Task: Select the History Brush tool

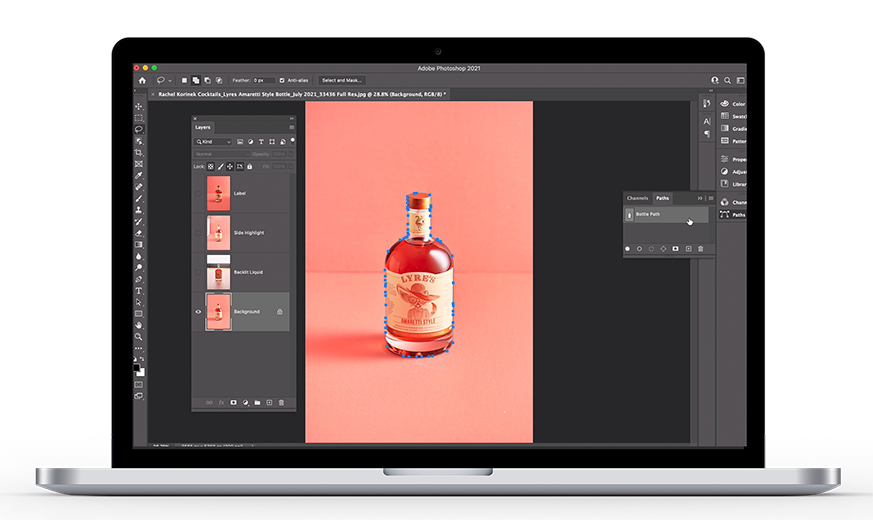Action: pyautogui.click(x=139, y=222)
